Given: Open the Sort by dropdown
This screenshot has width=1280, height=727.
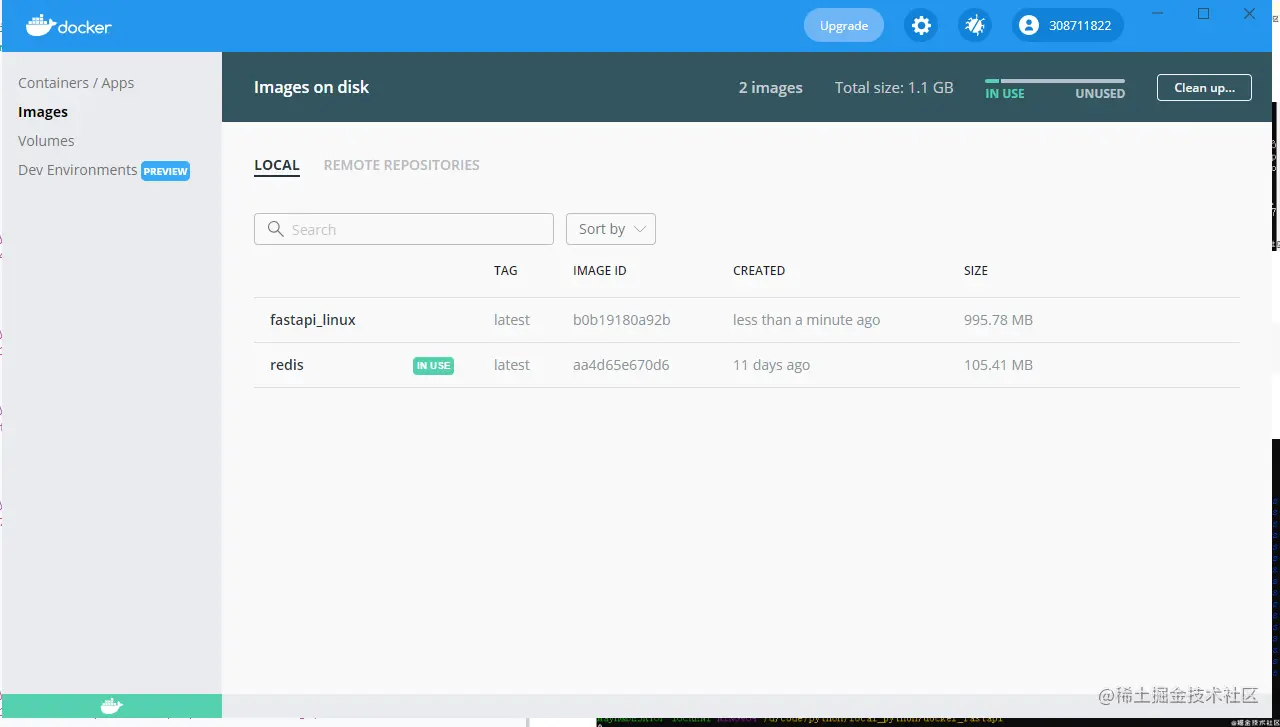Looking at the screenshot, I should tap(611, 229).
